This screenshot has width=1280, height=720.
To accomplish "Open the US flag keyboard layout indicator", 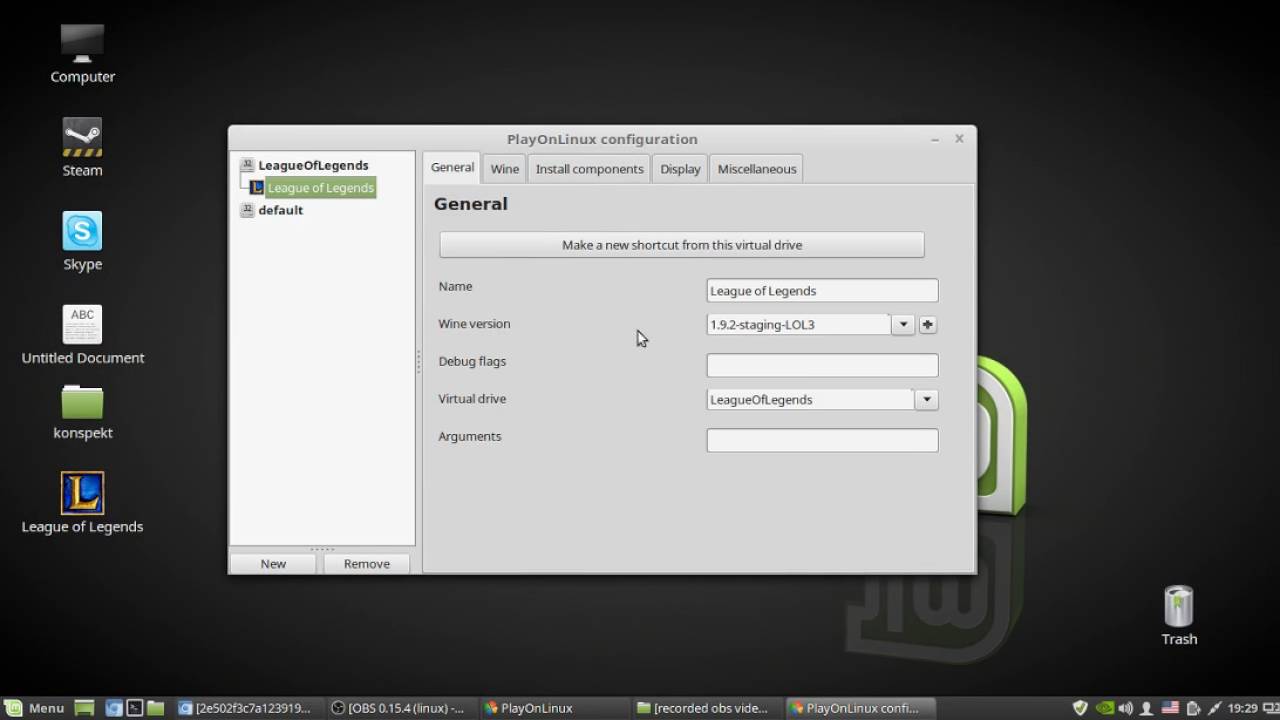I will [x=1170, y=708].
